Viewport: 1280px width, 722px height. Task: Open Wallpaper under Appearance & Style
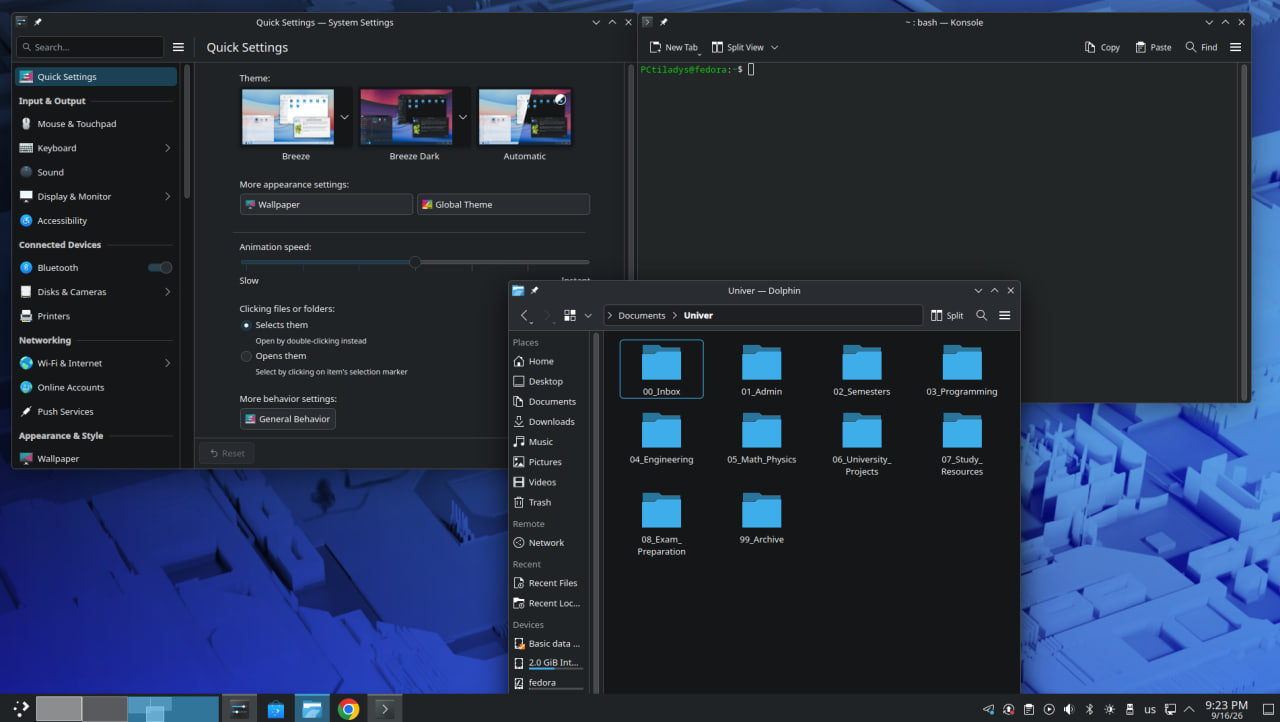97,458
